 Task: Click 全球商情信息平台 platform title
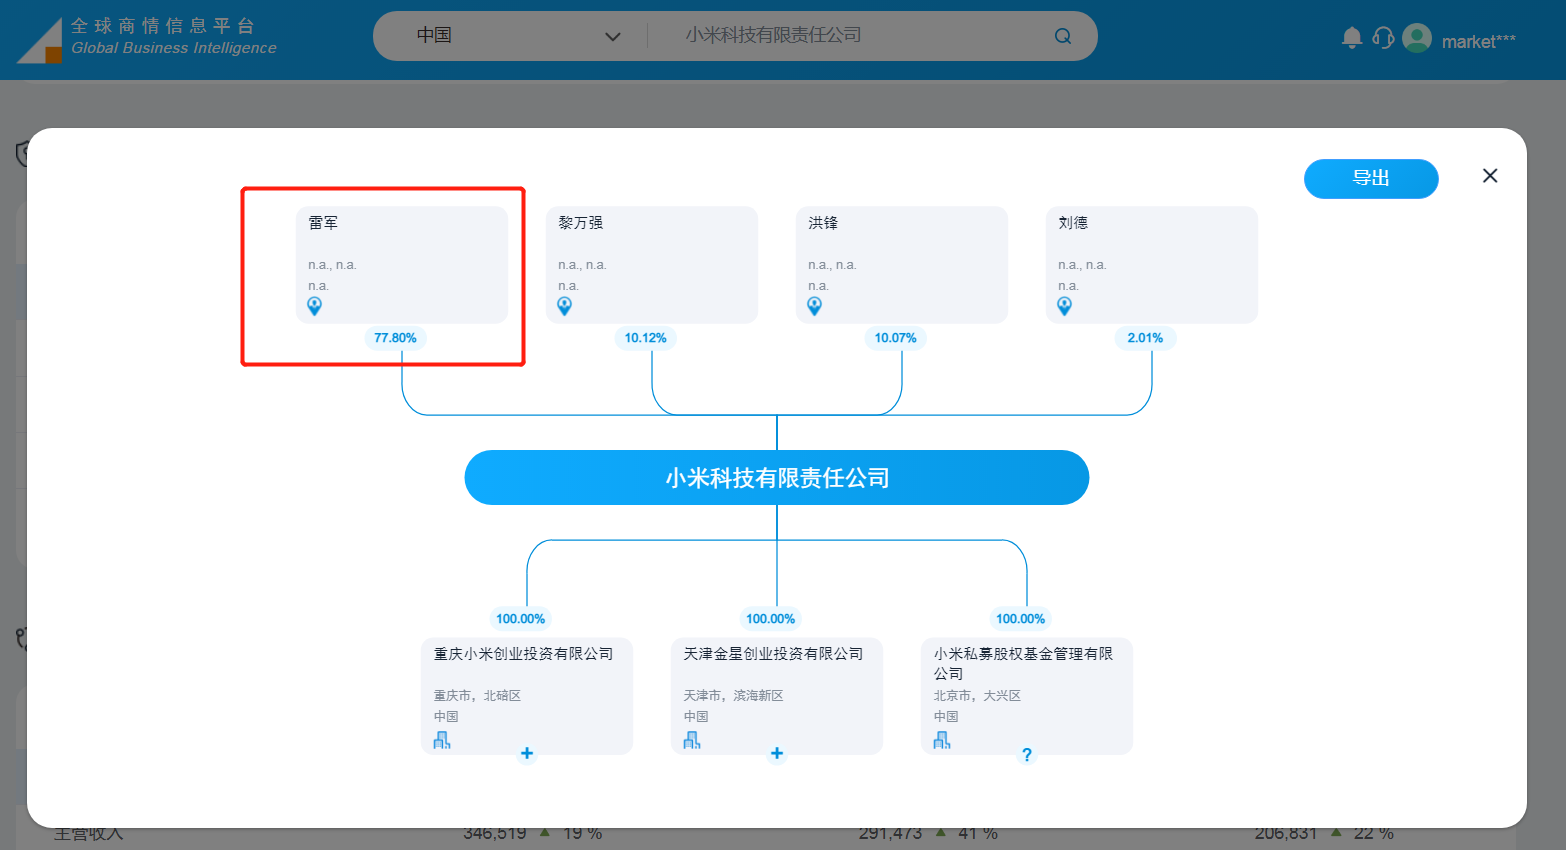163,26
